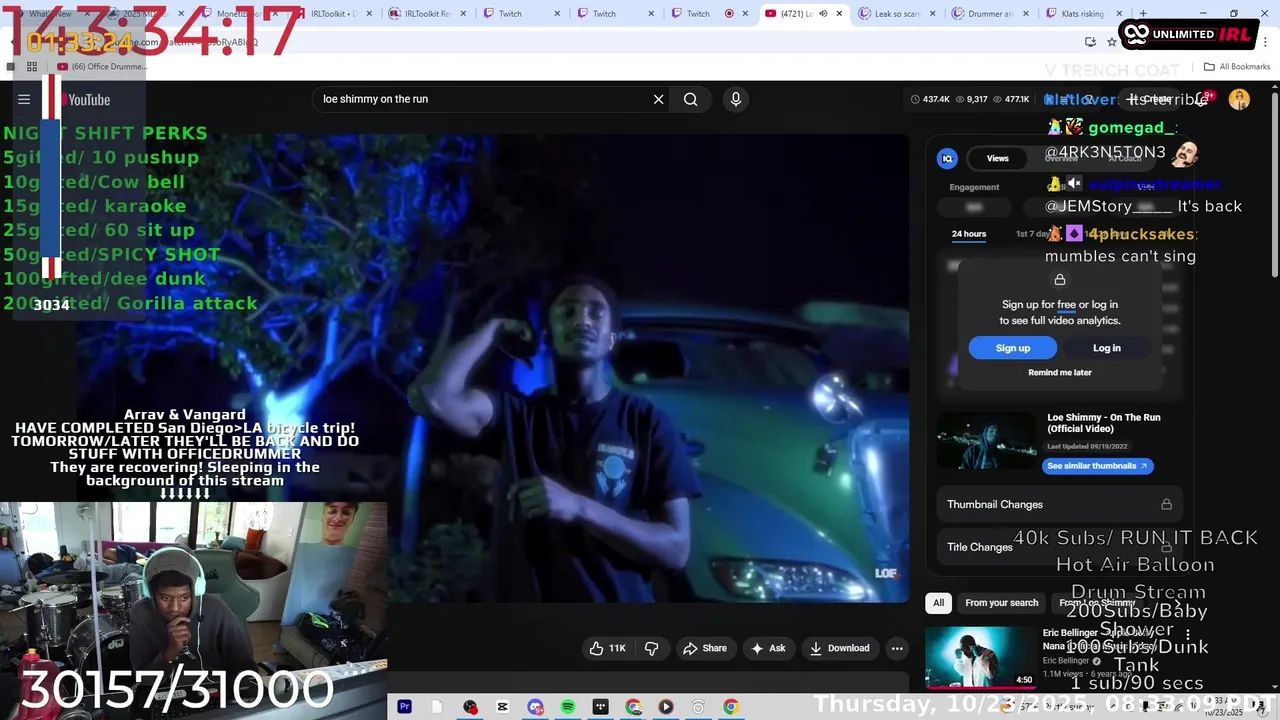Screen dimensions: 1280x720
Task: Choose Remind me later
Action: coord(1060,372)
